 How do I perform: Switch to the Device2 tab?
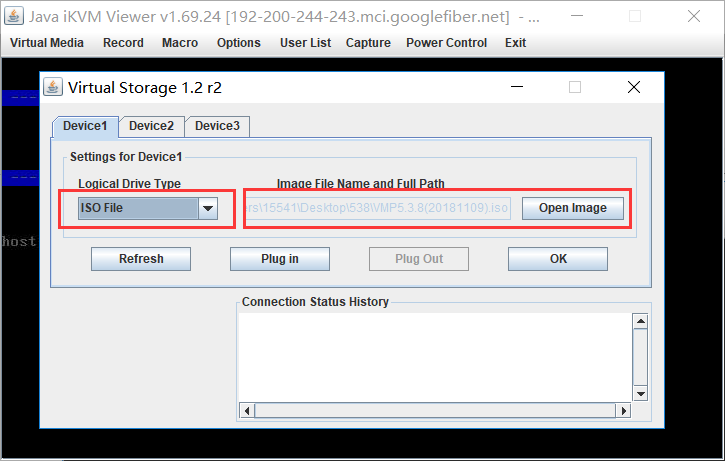click(151, 126)
